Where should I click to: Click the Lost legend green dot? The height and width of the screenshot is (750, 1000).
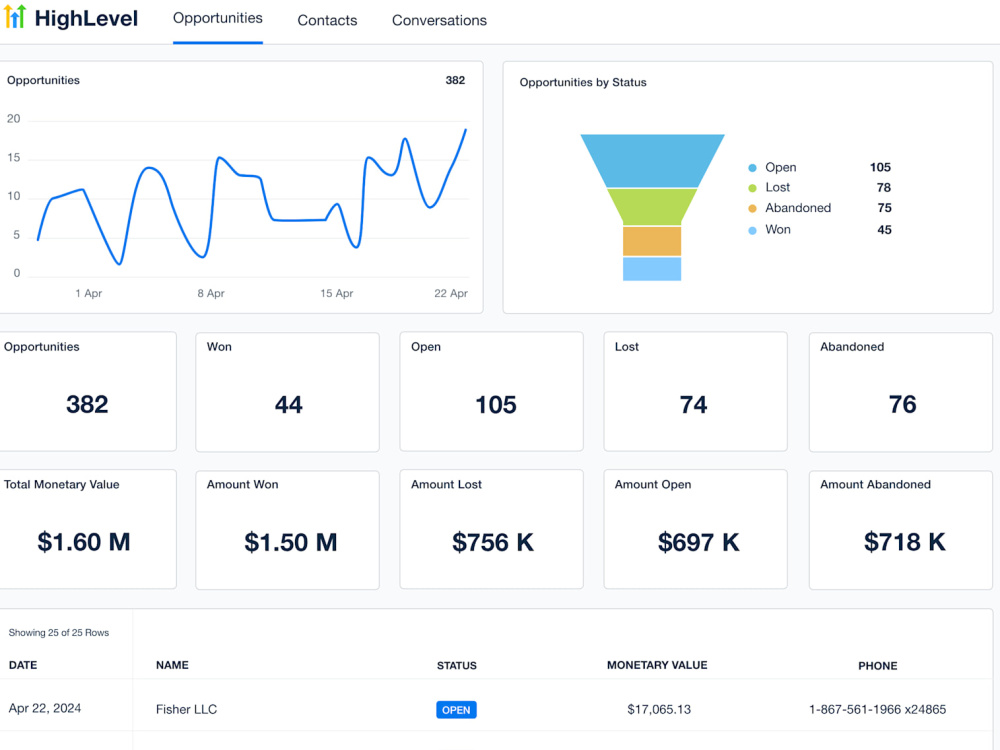point(753,188)
